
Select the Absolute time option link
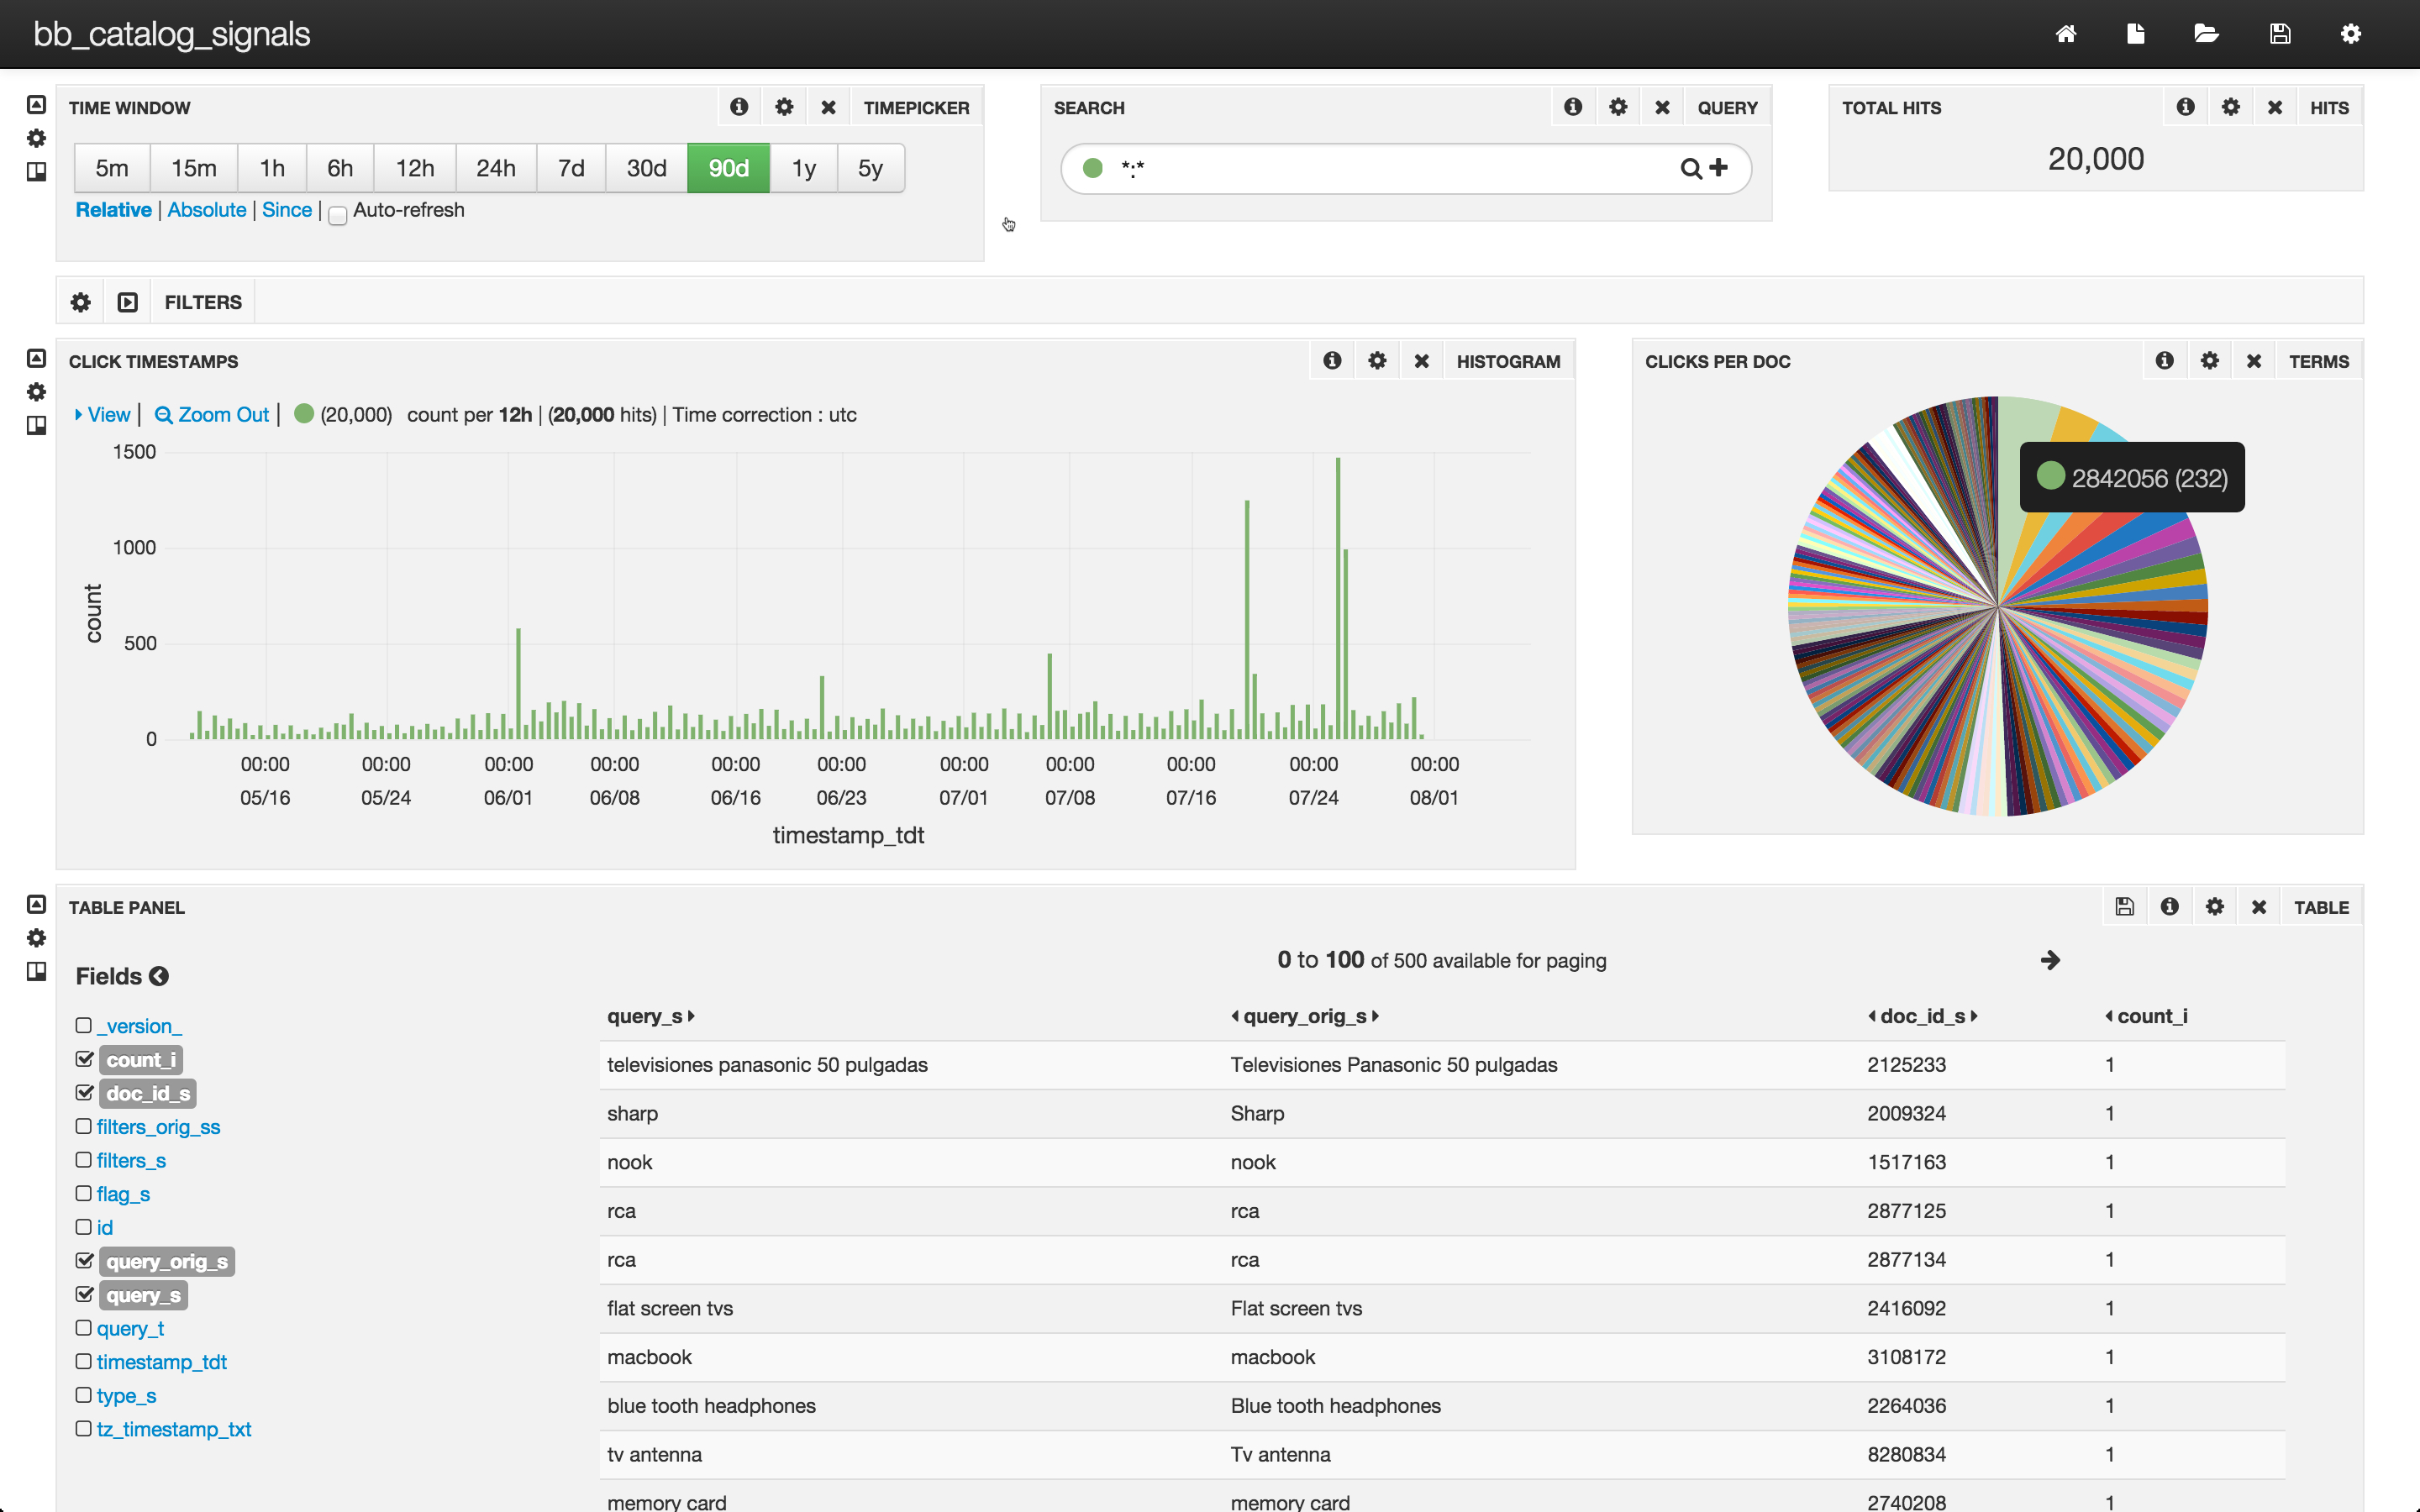point(206,209)
